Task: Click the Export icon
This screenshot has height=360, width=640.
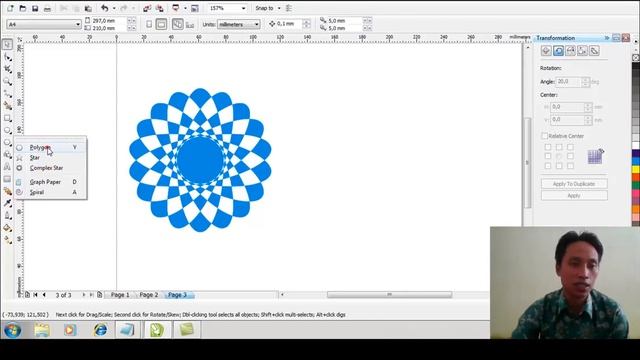Action: coord(160,8)
